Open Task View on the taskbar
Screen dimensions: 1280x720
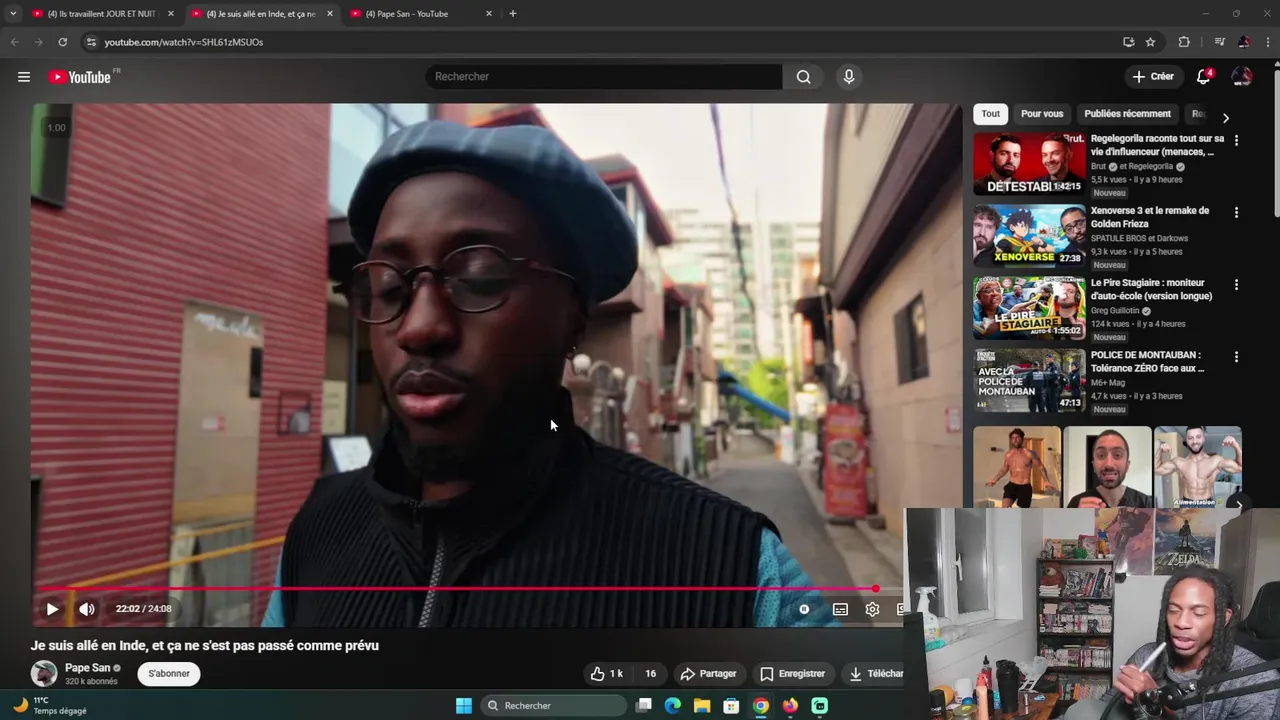tap(644, 706)
